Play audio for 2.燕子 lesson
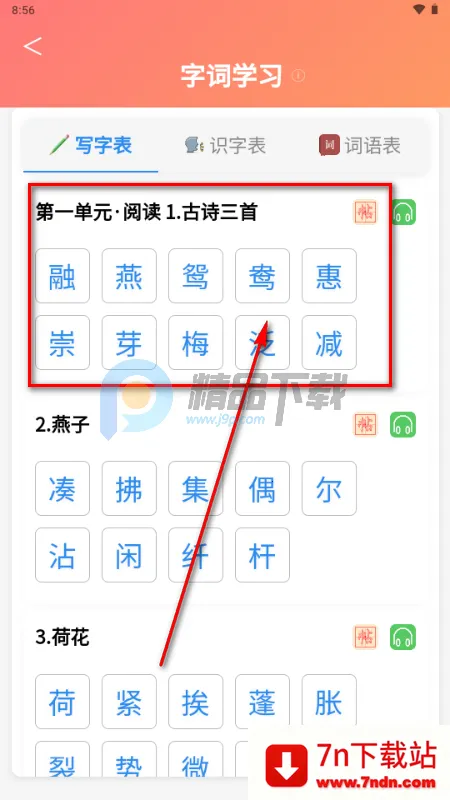This screenshot has height=800, width=450. (404, 424)
